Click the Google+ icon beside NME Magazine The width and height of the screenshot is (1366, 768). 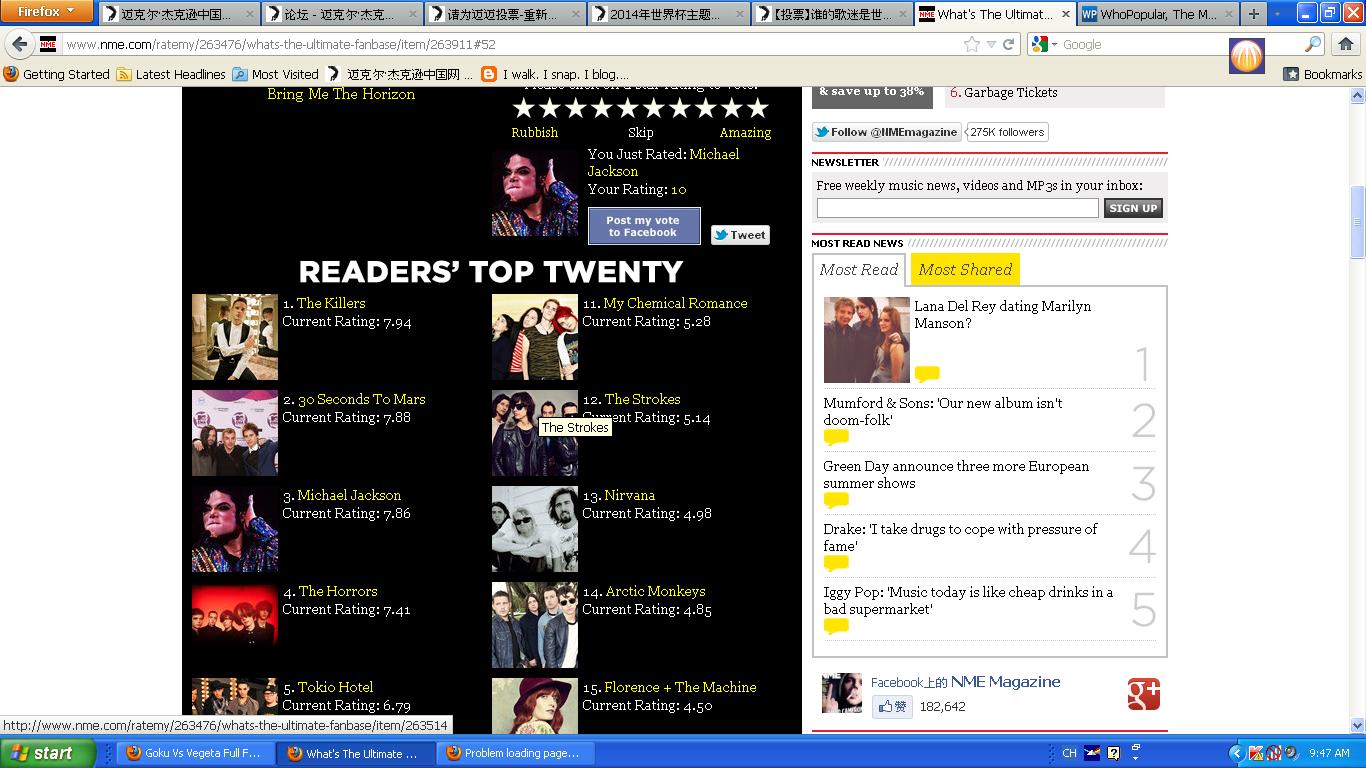[1143, 694]
